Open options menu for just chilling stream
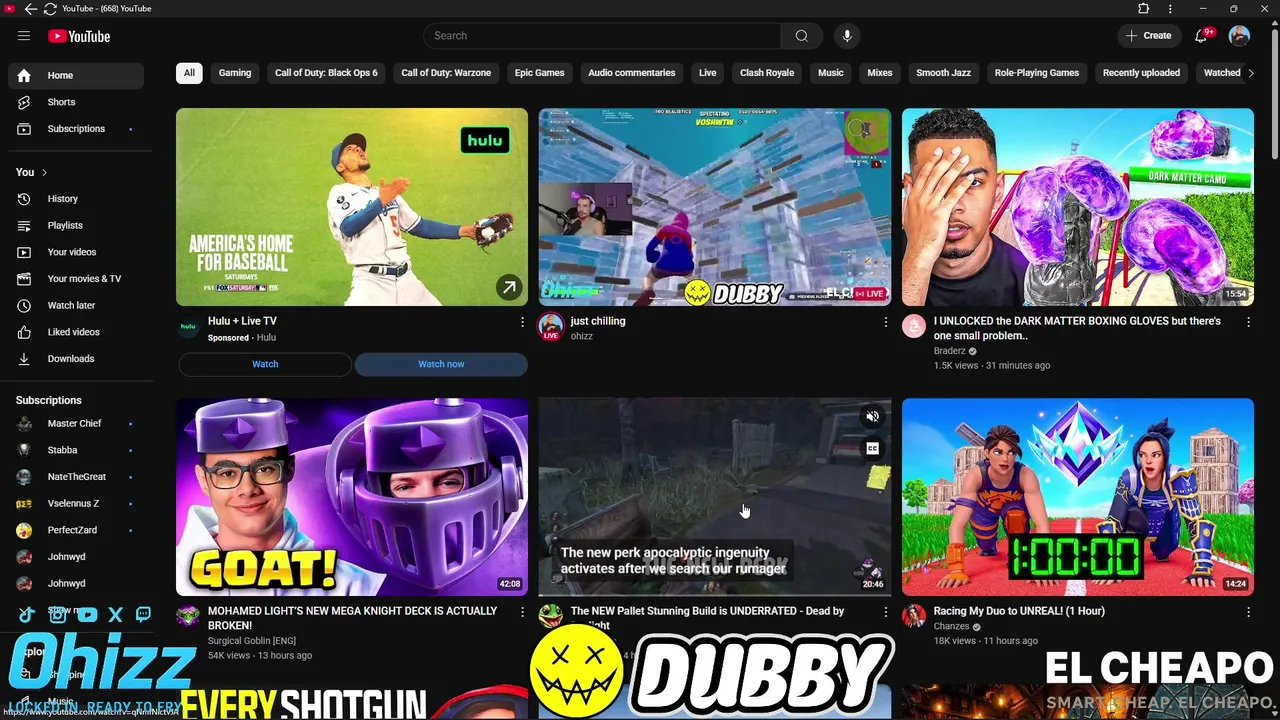Screen dimensions: 1280x720 coord(885,322)
